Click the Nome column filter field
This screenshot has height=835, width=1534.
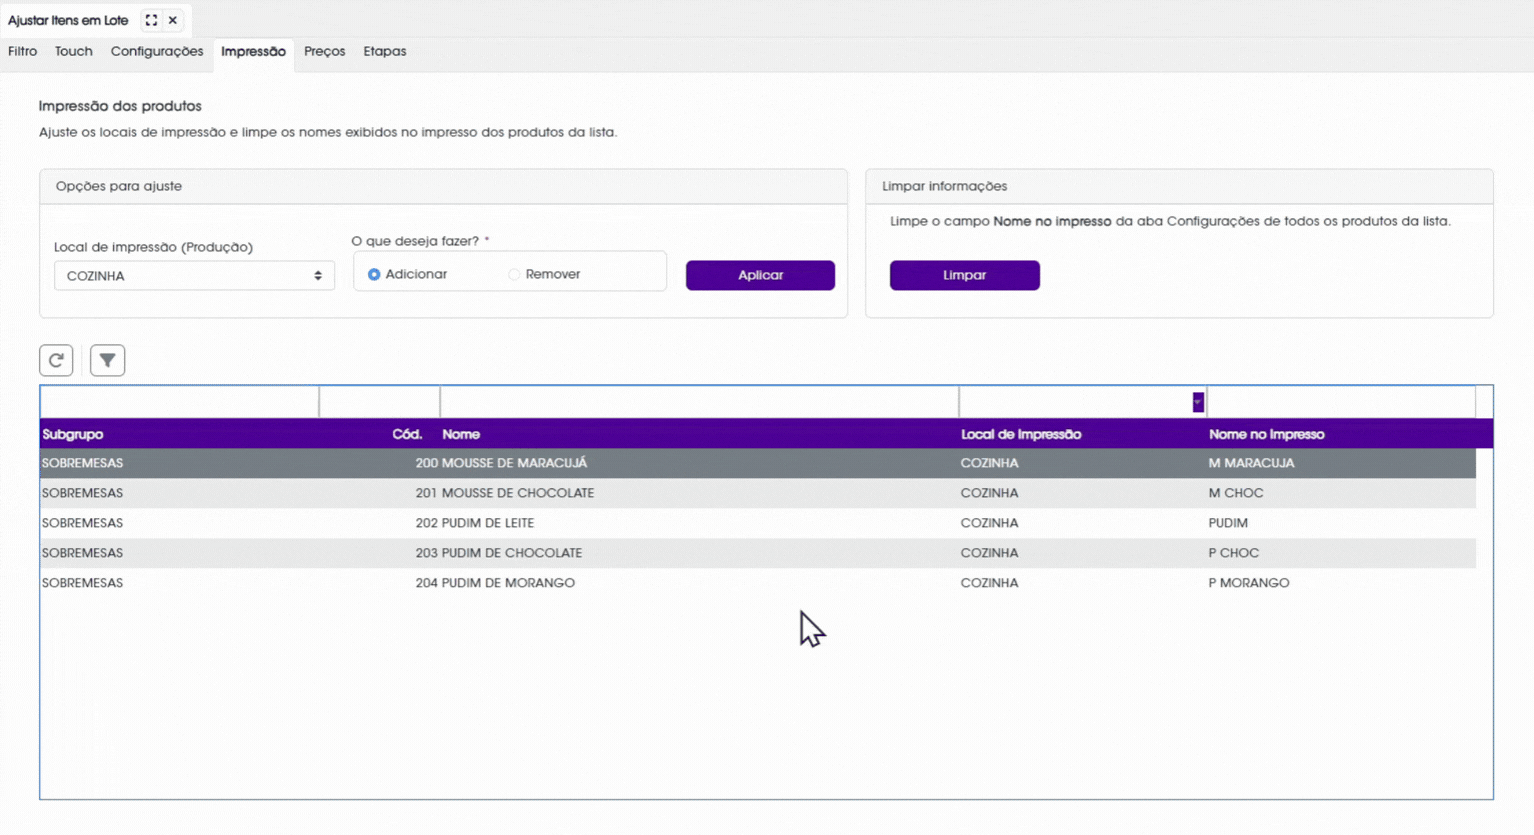699,402
